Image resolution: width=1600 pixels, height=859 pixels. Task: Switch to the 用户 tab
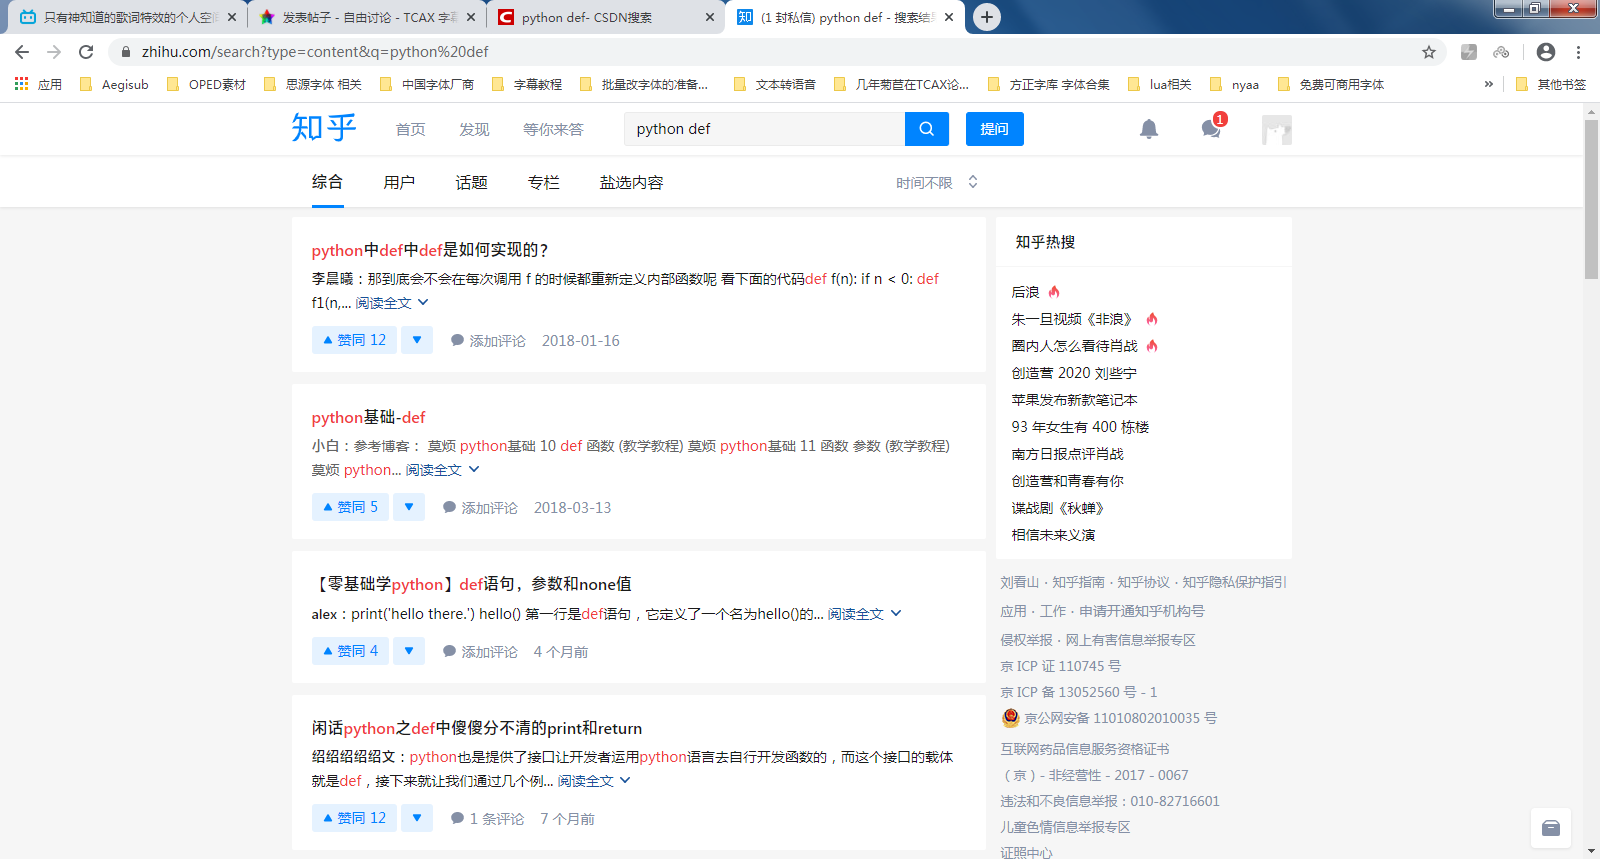point(399,182)
